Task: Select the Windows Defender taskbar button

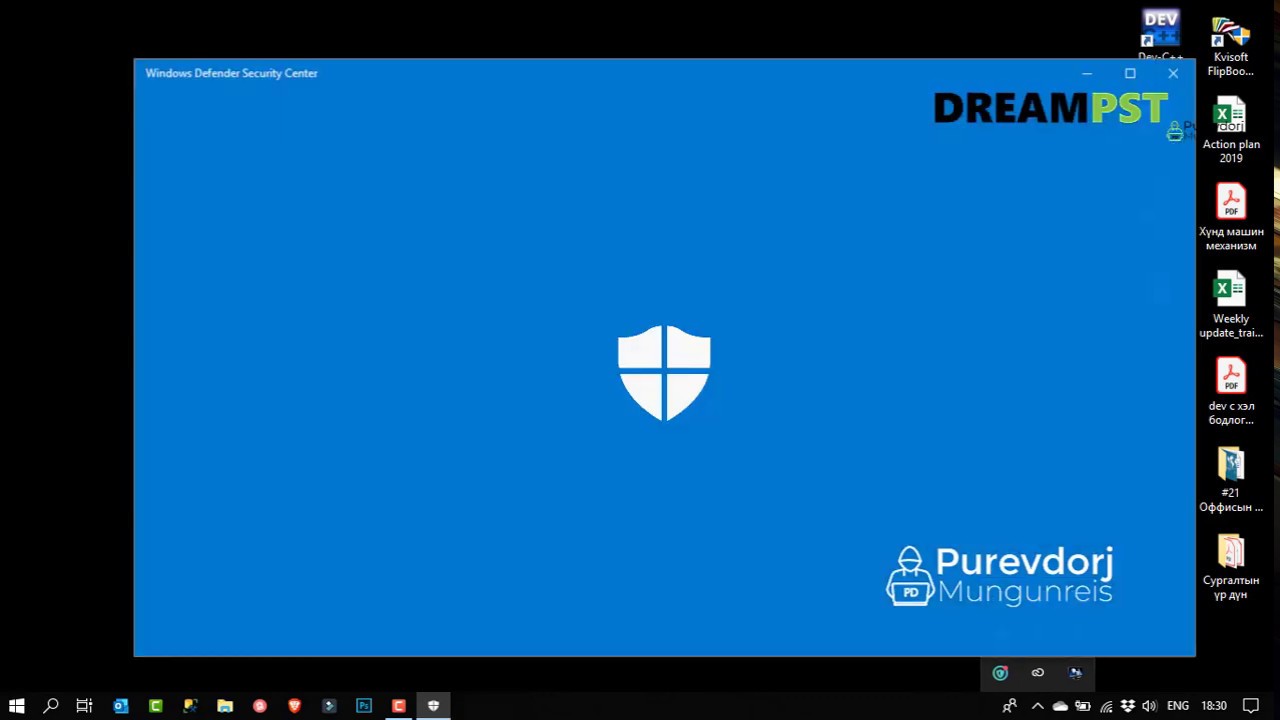Action: pyautogui.click(x=433, y=706)
